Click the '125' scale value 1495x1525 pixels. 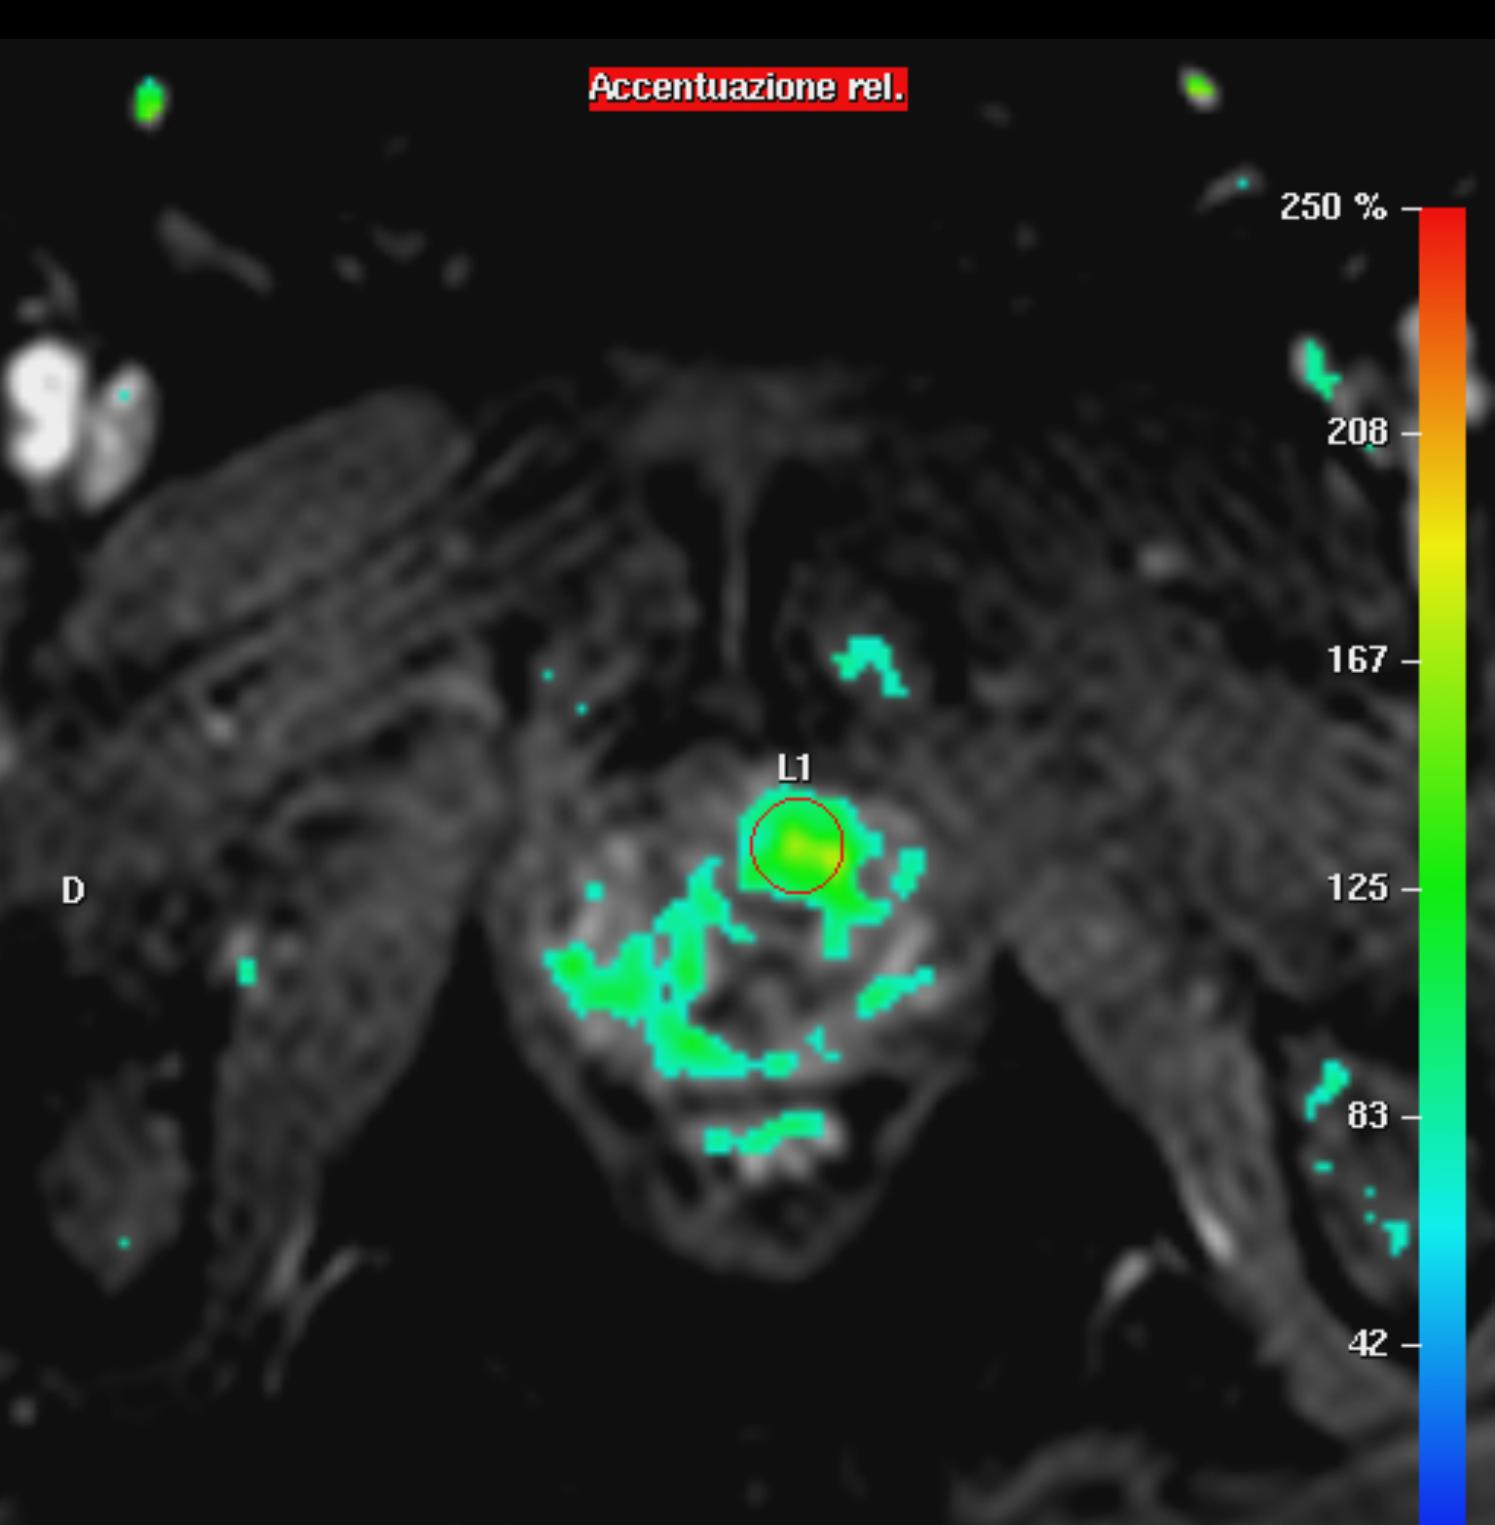point(1357,888)
